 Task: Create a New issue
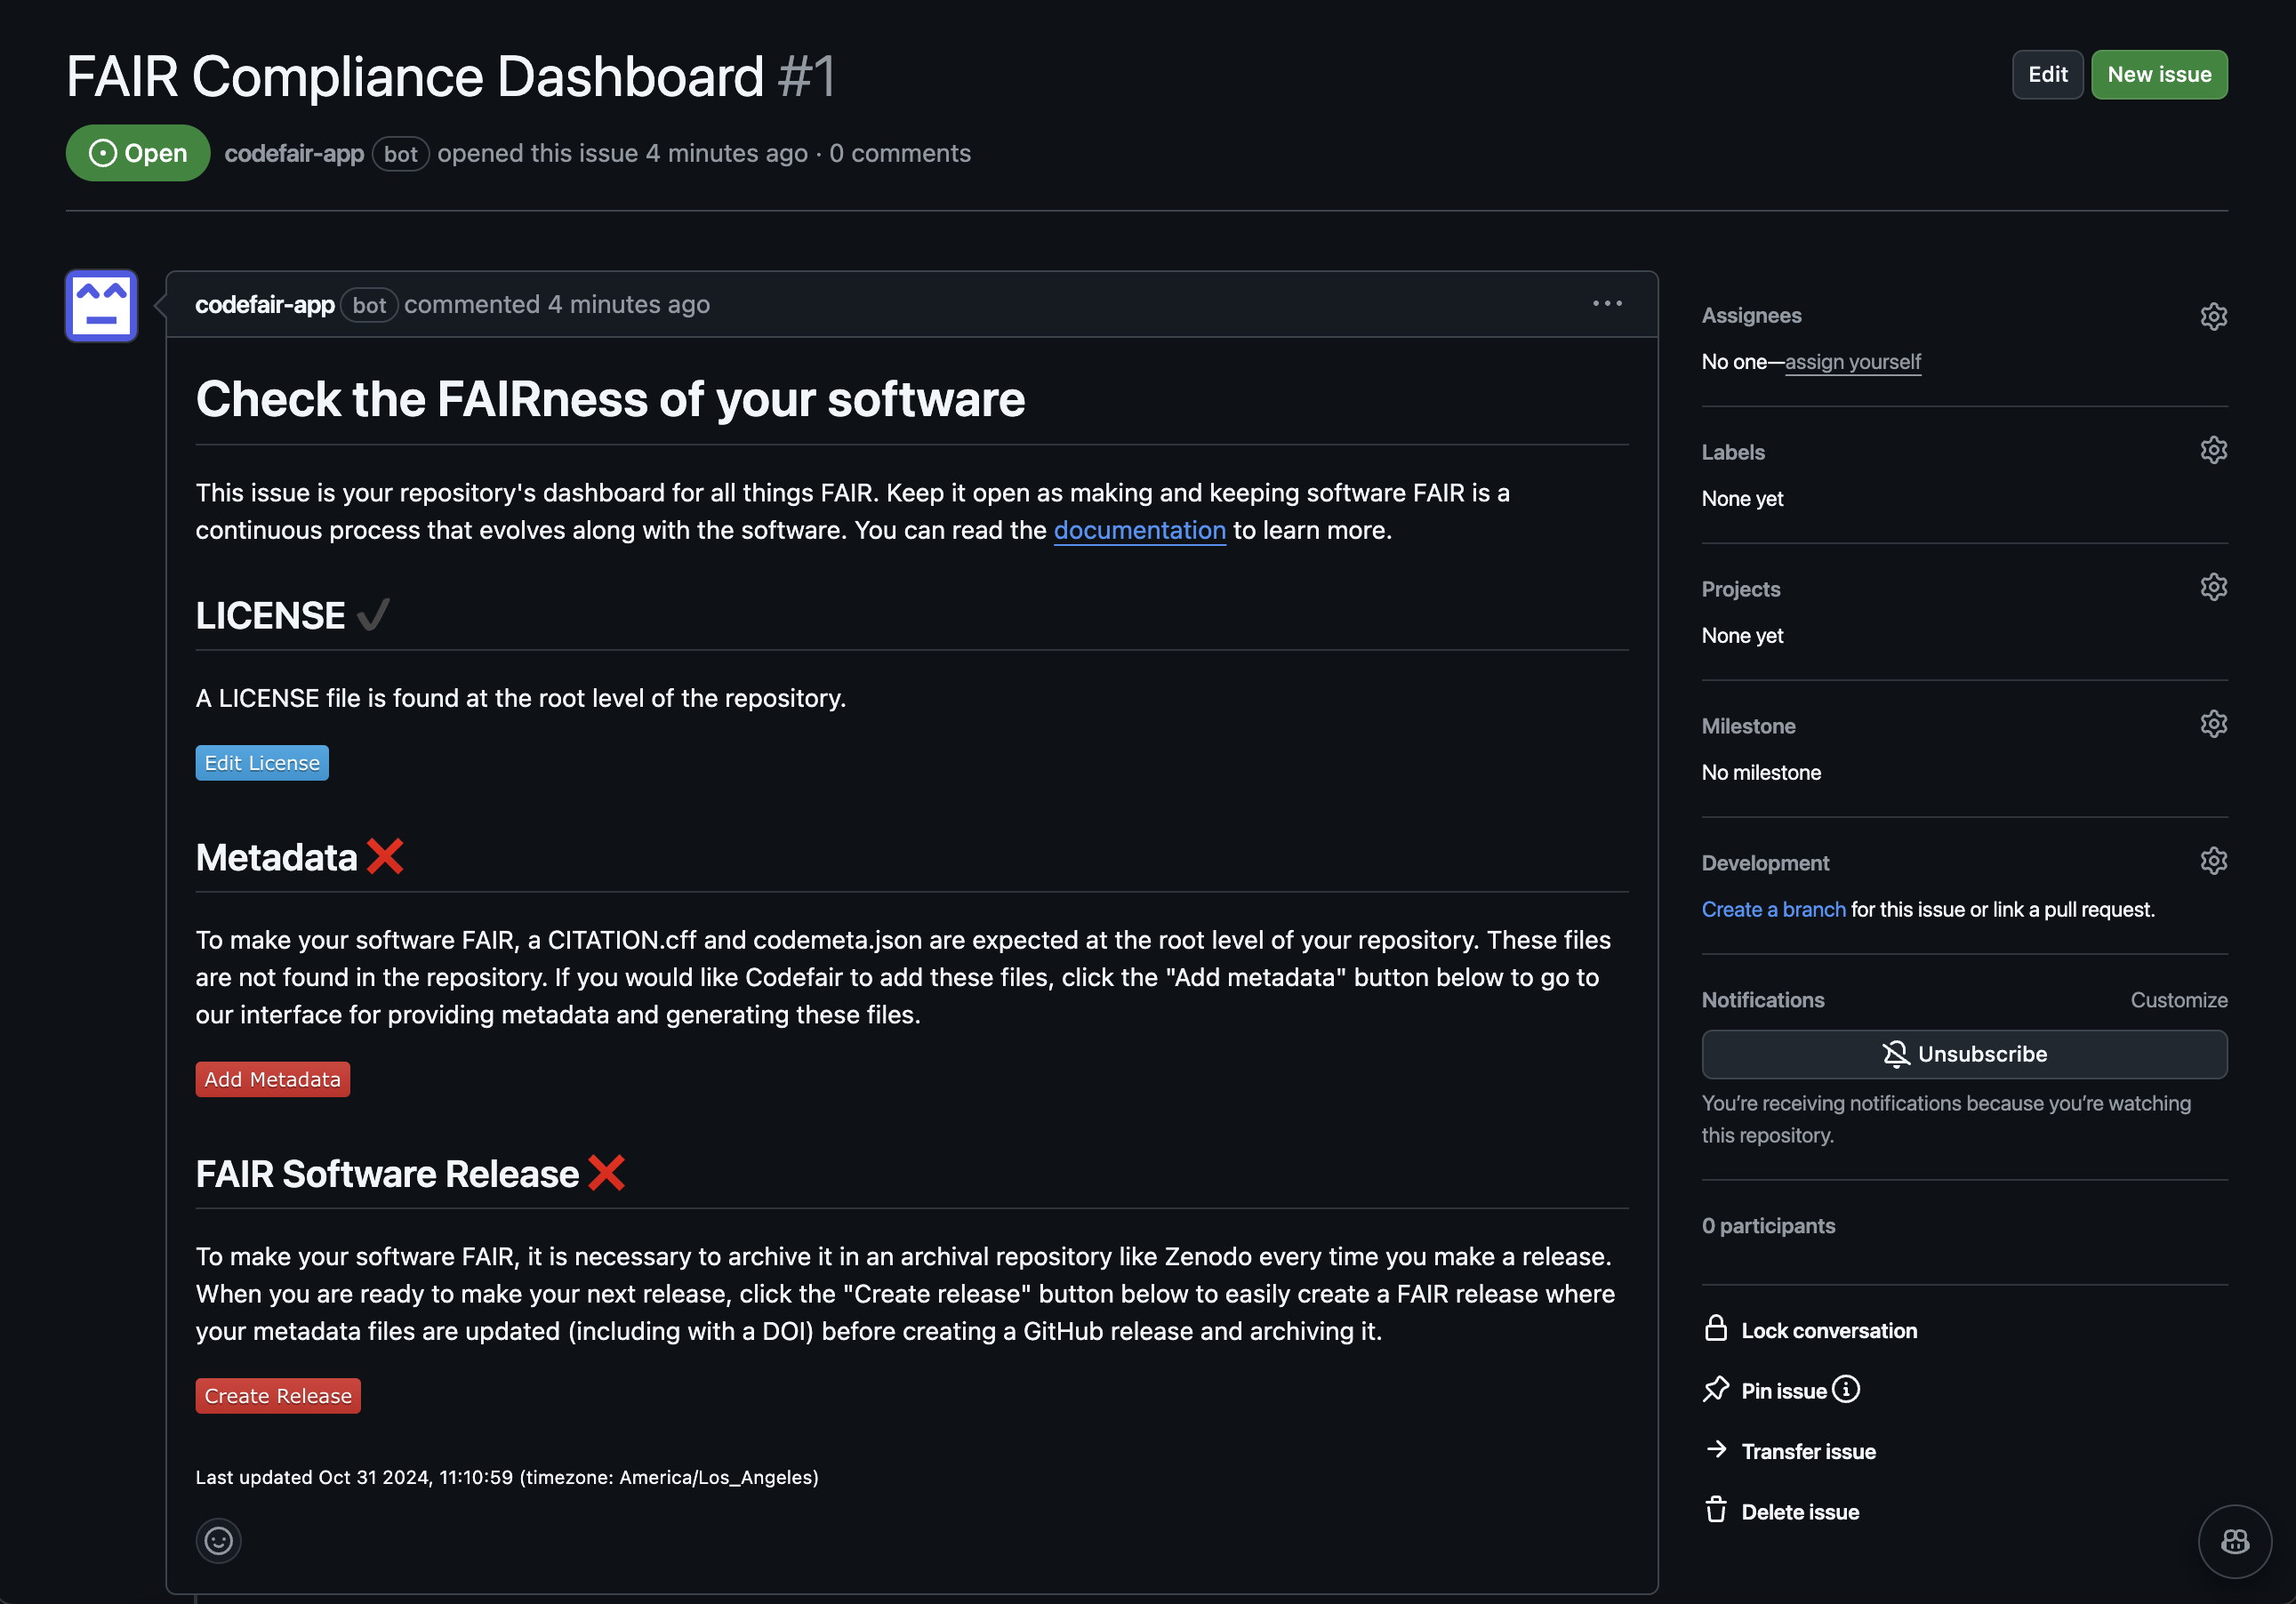click(x=2159, y=75)
